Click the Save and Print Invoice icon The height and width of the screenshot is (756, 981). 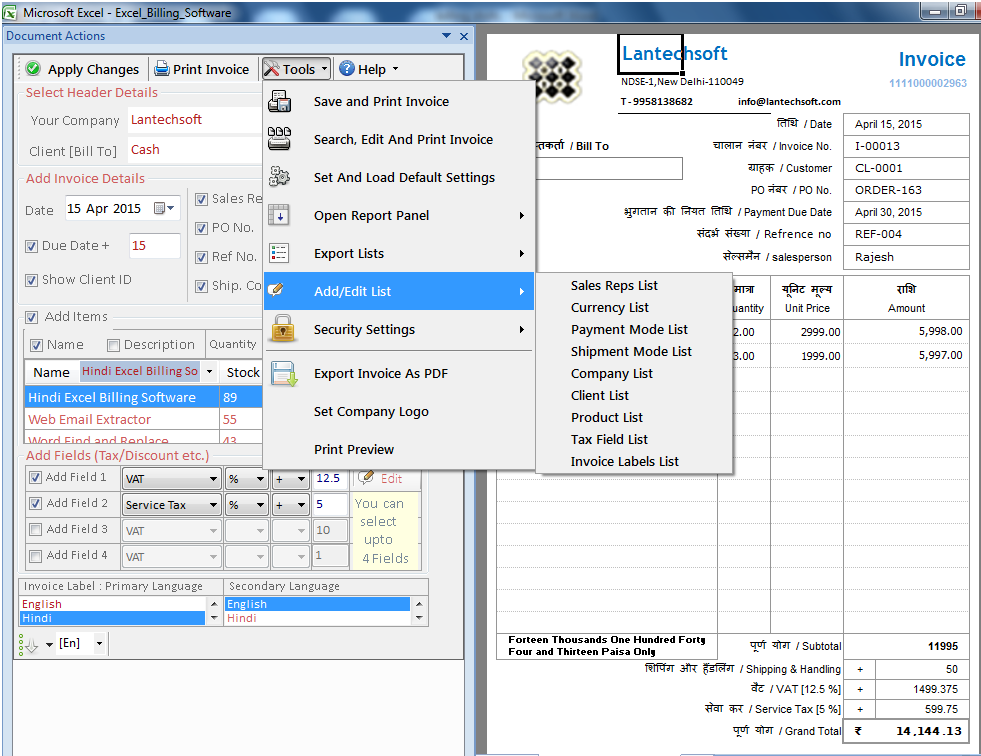[279, 101]
